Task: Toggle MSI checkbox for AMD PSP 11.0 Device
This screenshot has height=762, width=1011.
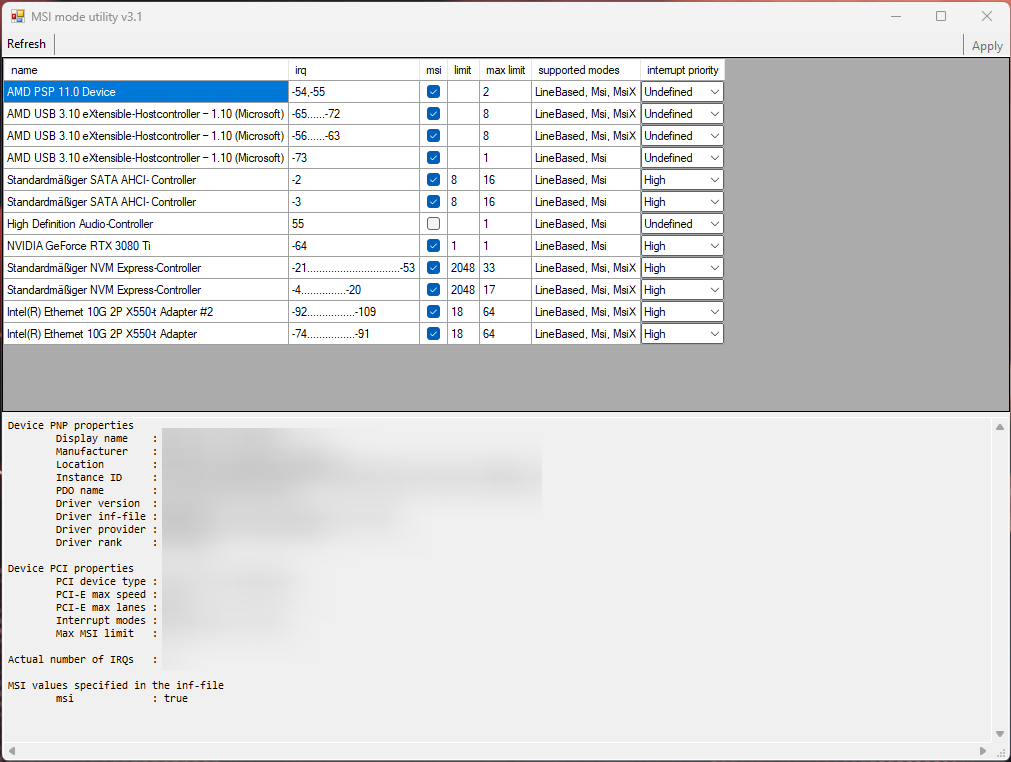Action: 433,92
